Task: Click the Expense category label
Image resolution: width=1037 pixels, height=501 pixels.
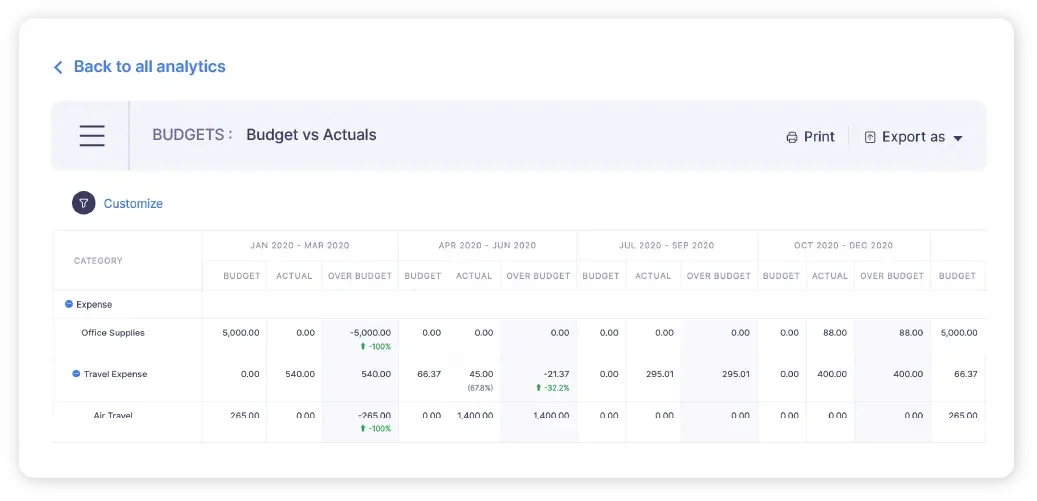Action: 94,305
